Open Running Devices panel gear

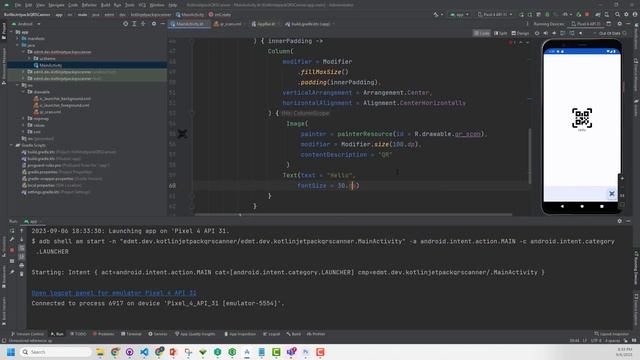[x=620, y=24]
